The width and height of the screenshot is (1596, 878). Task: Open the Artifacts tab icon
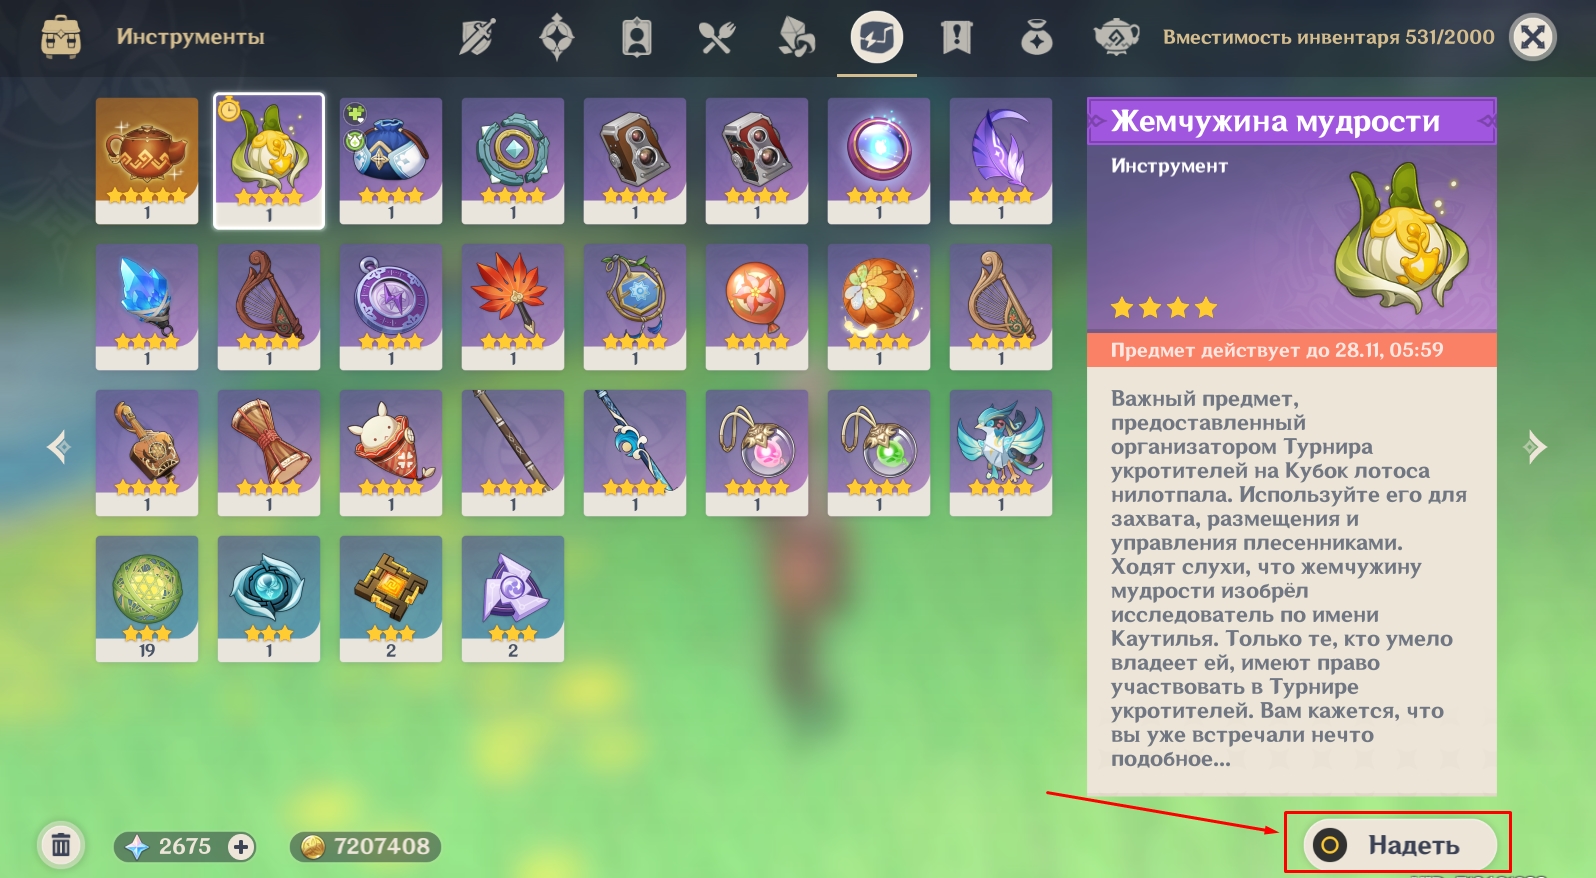(557, 38)
